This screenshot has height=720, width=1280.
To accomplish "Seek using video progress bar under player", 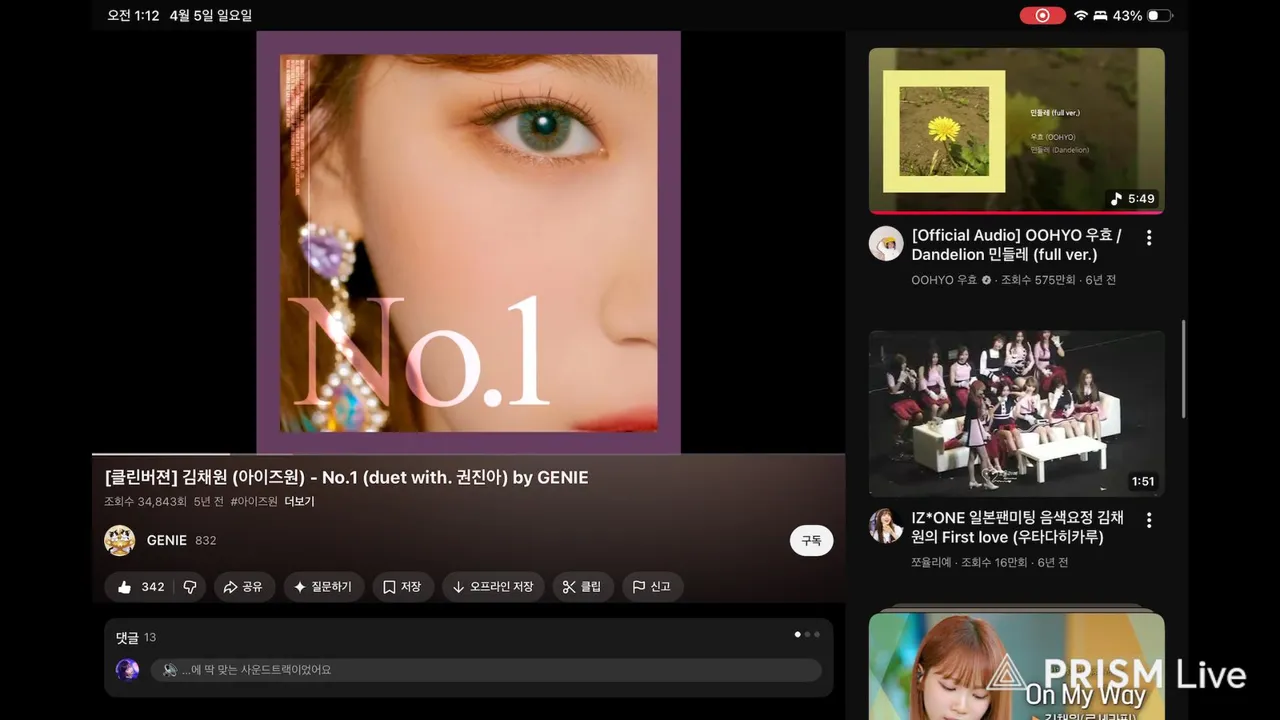I will (468, 454).
